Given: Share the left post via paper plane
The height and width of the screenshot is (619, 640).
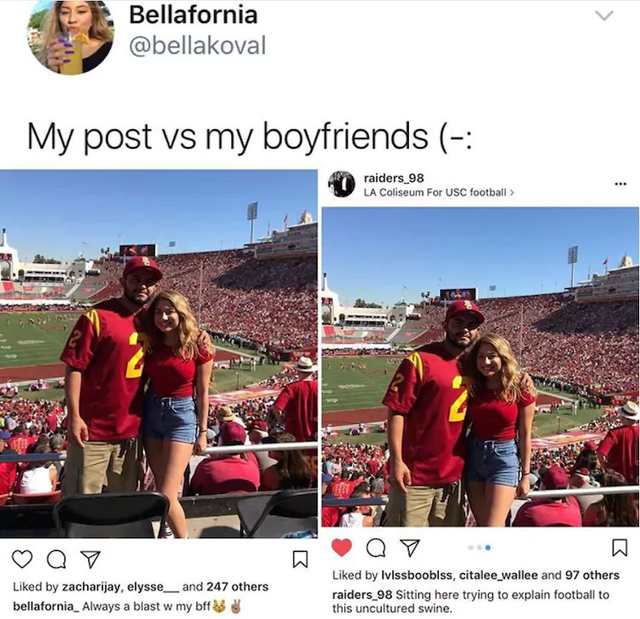Looking at the screenshot, I should click(x=90, y=559).
